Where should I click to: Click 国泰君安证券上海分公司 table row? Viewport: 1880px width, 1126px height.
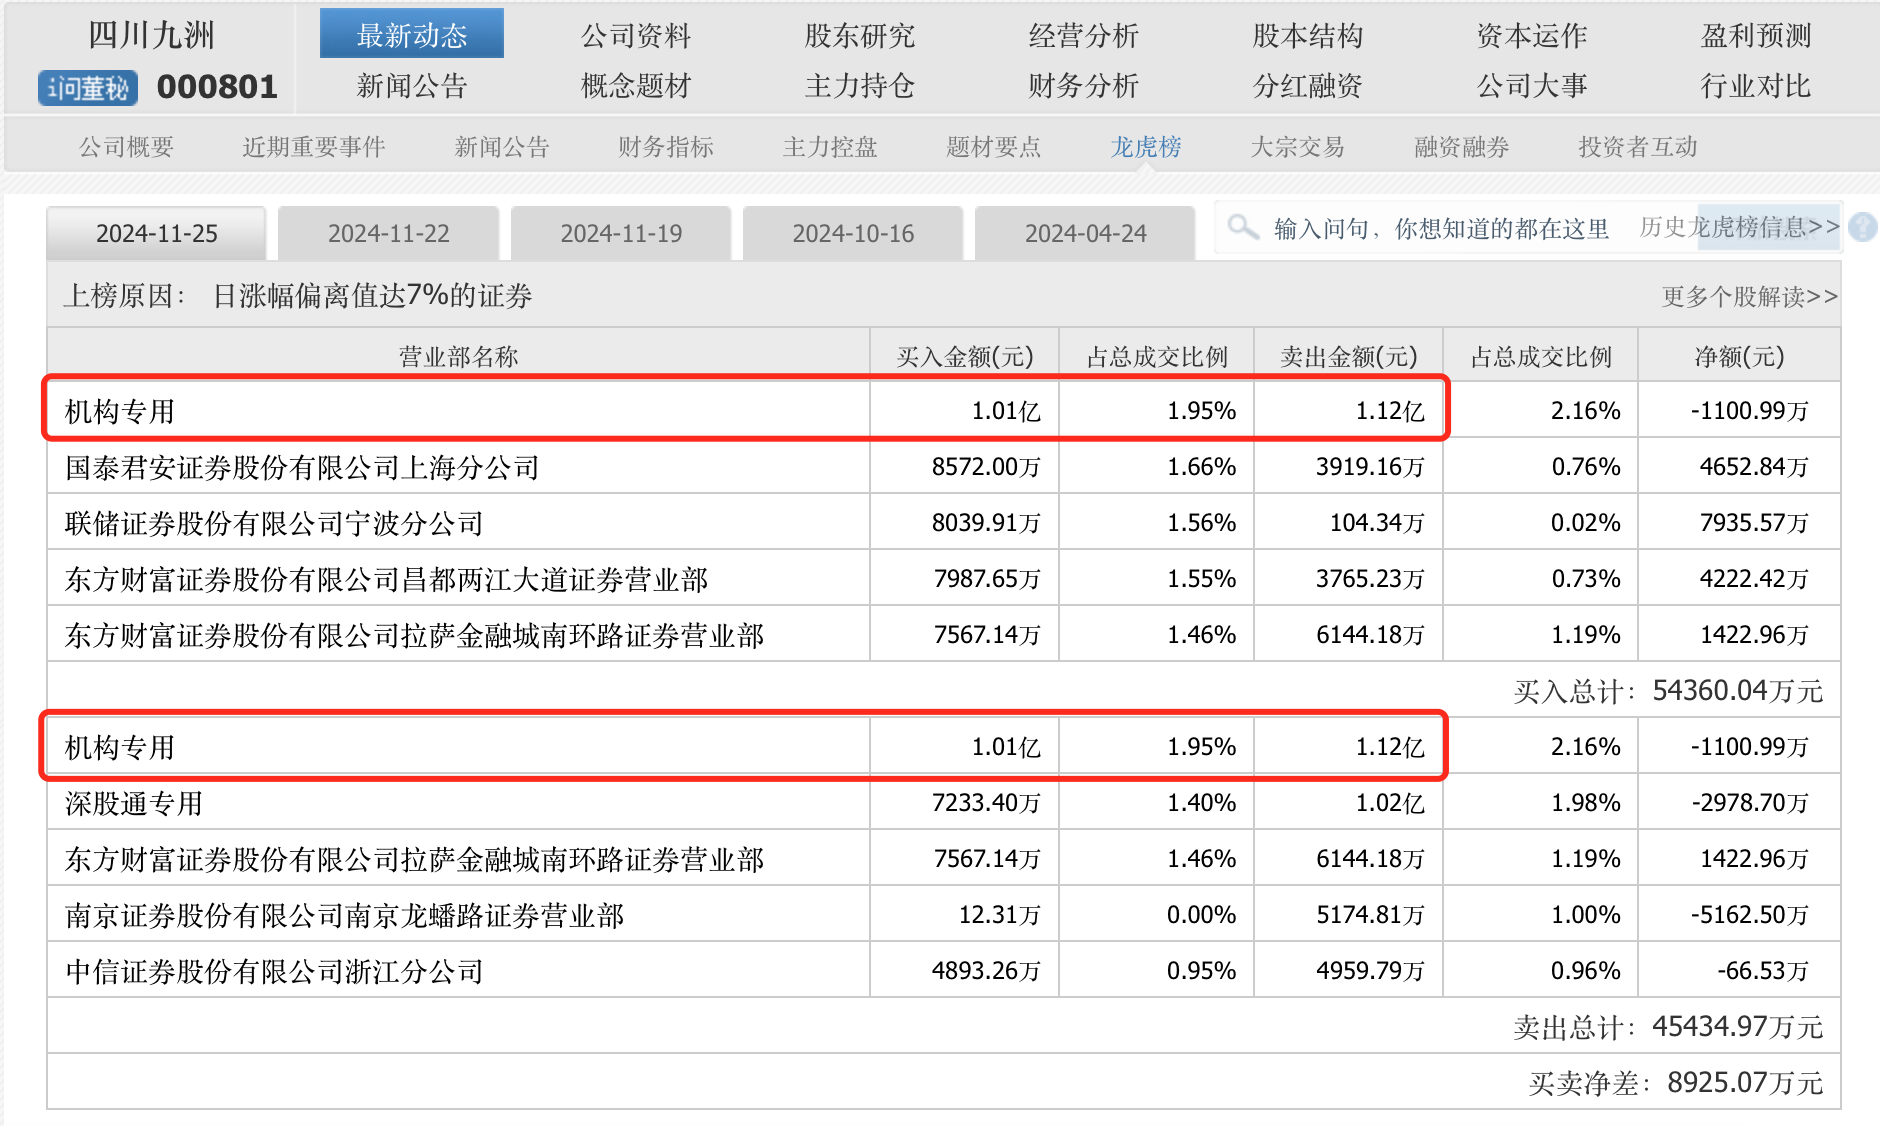(302, 467)
